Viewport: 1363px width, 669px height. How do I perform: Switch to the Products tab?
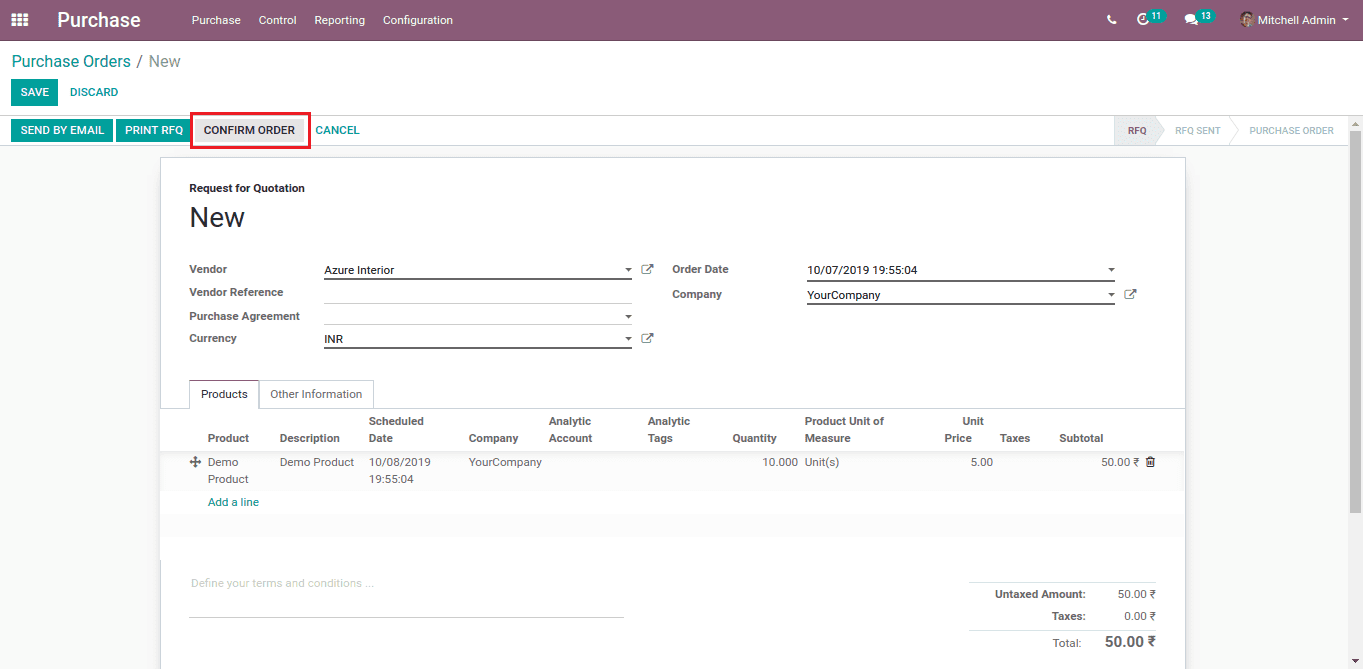tap(224, 394)
